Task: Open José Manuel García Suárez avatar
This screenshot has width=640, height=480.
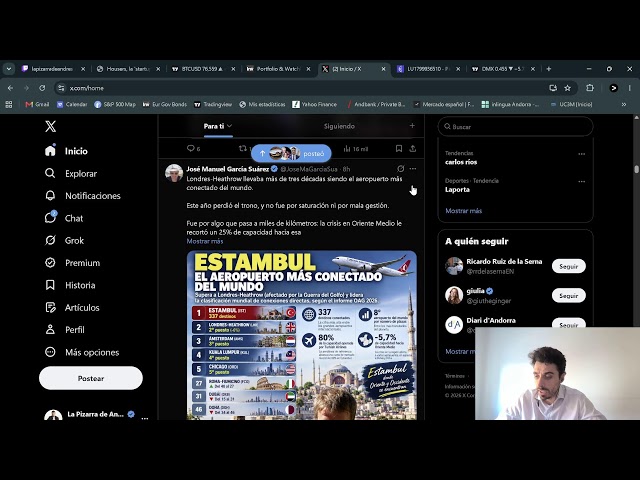Action: 174,173
